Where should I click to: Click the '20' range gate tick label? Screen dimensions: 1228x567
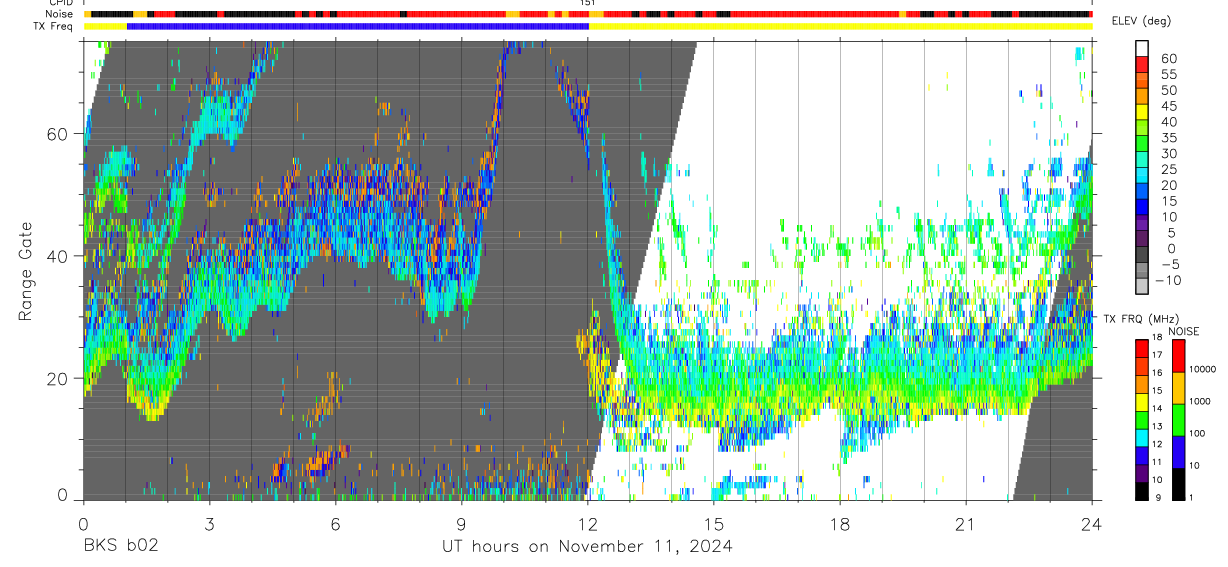coord(57,378)
